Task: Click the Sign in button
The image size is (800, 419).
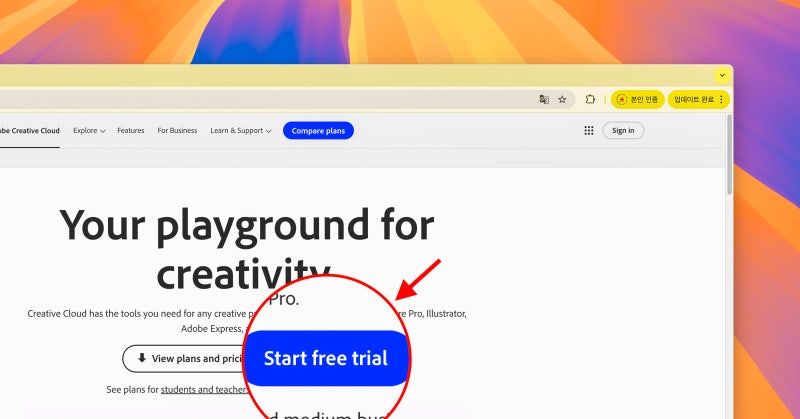Action: pos(623,131)
